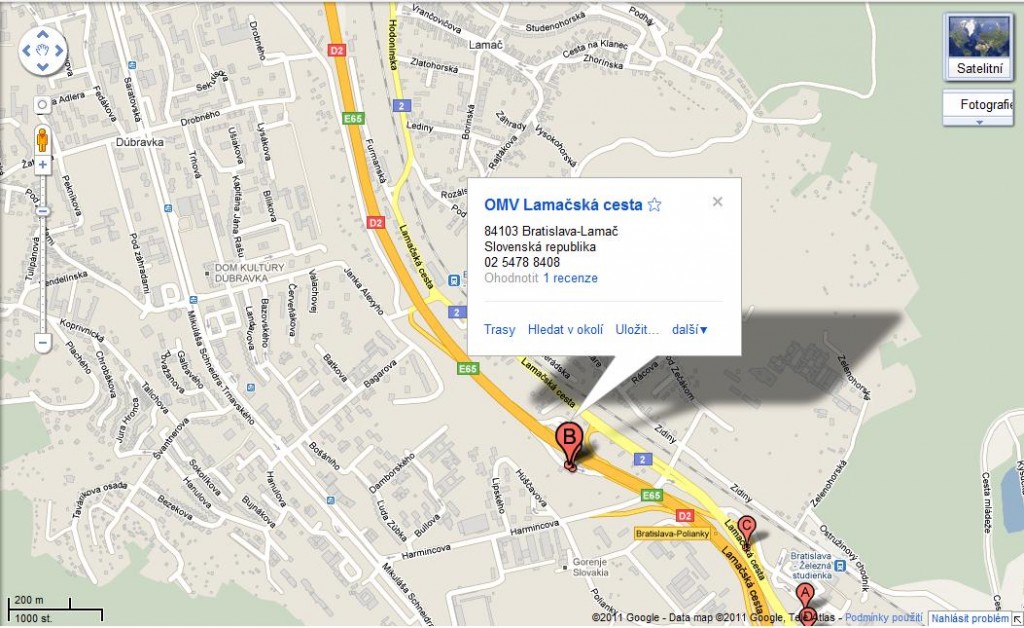Click the zoom slider handle
The height and width of the screenshot is (628, 1024).
click(42, 212)
